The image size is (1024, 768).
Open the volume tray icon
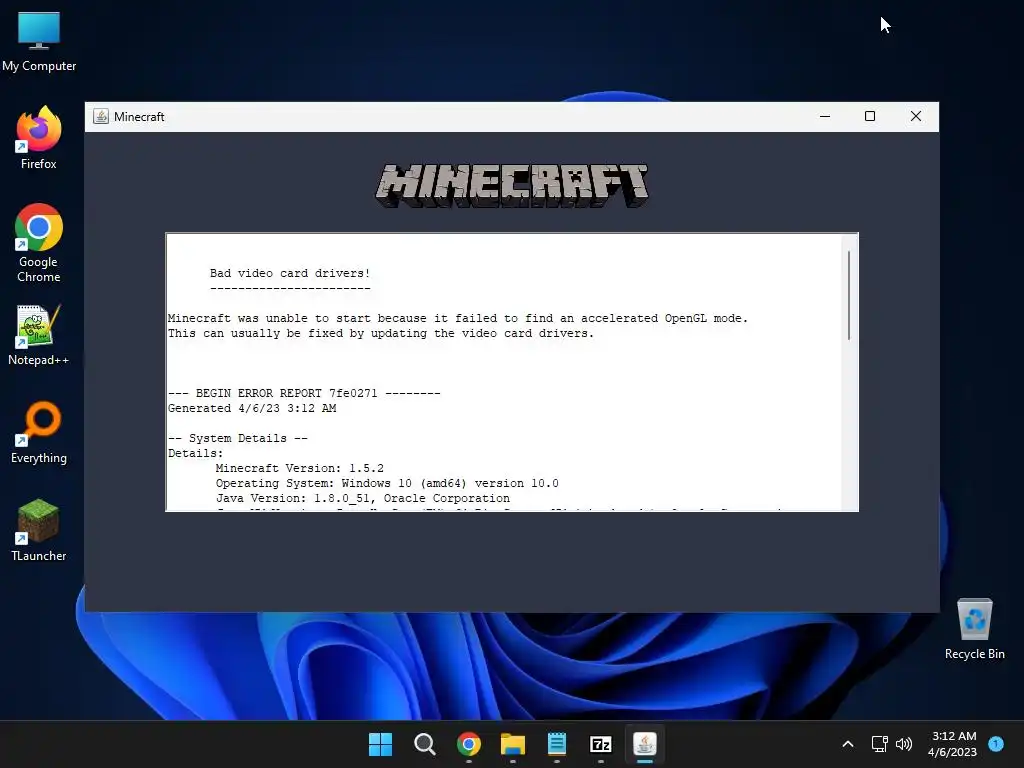904,744
